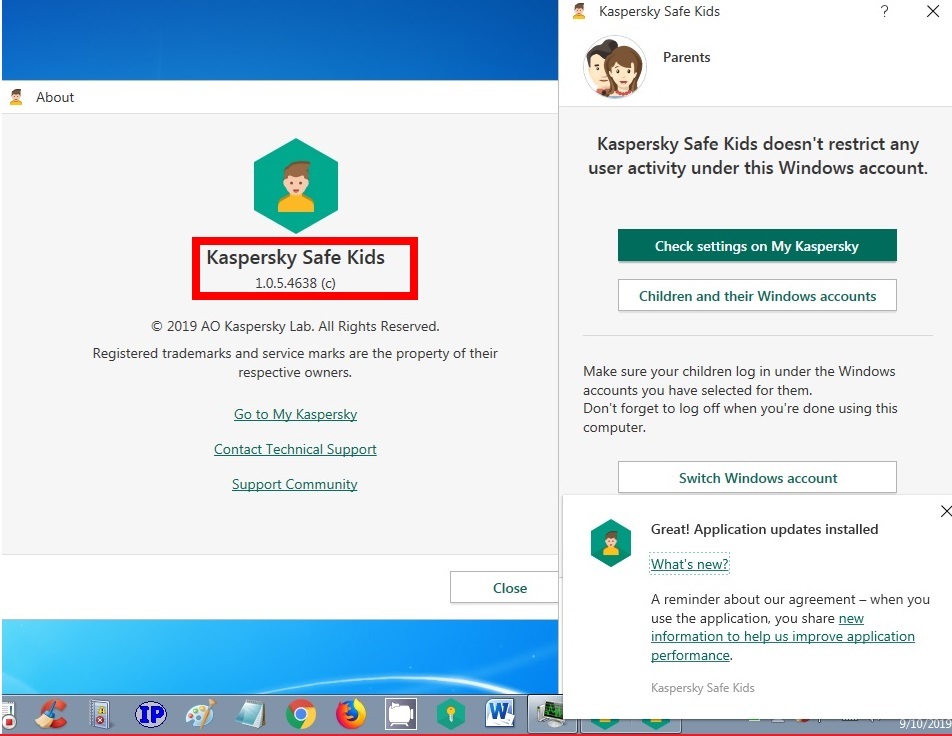Close the Kaspersky Safe Kids main window
Image resolution: width=952 pixels, height=736 pixels.
933,12
